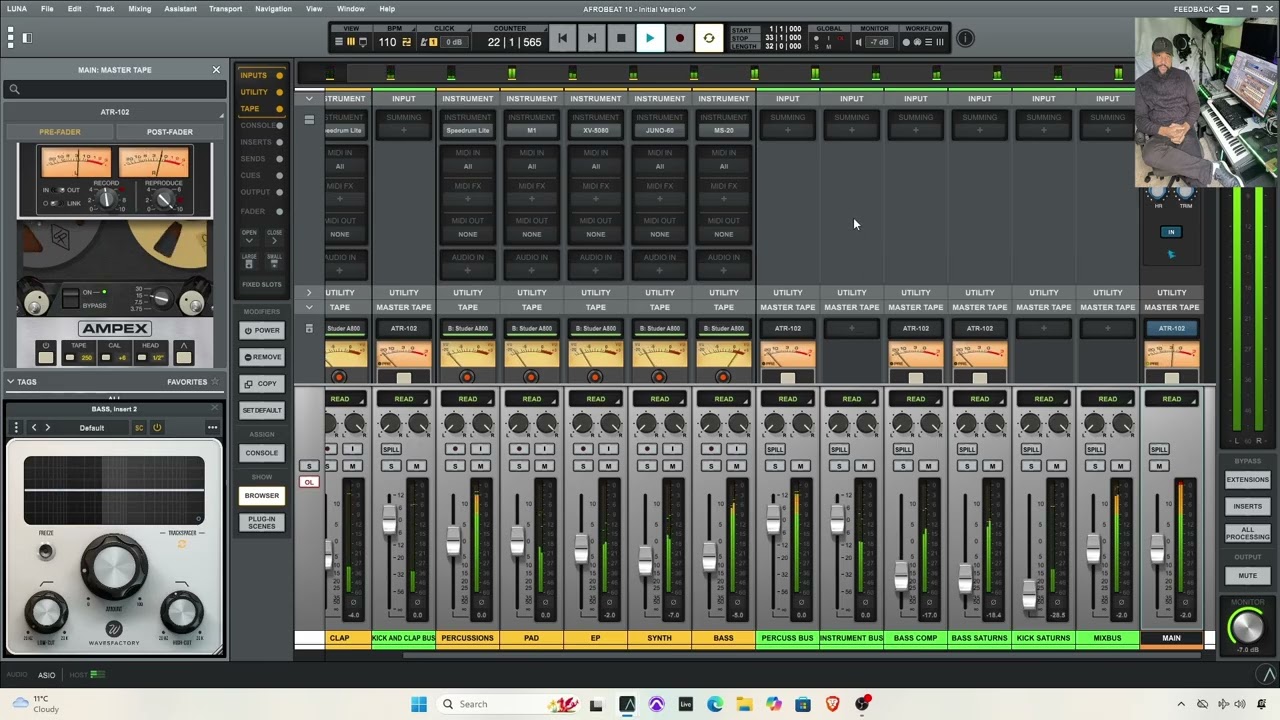This screenshot has width=1280, height=720.
Task: Open READ automation dropdown on MIXBUS channel
Action: click(x=1108, y=399)
